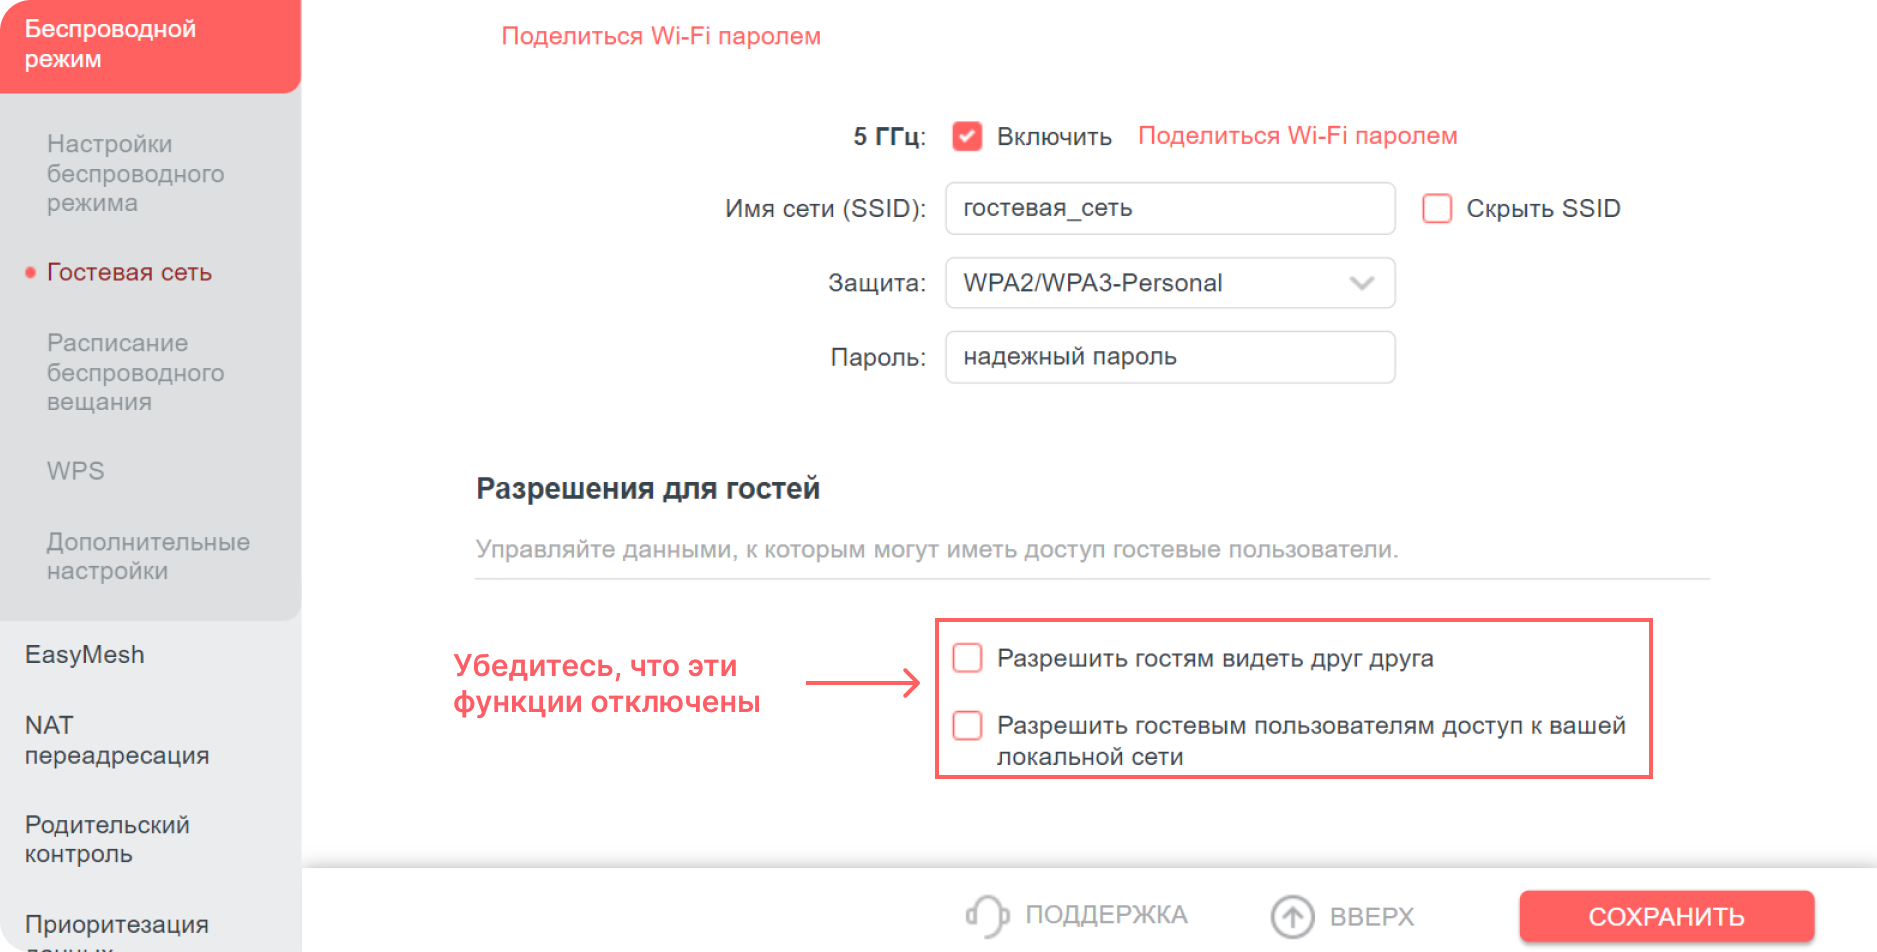The height and width of the screenshot is (952, 1877).
Task: Open Расписание беспроводного вещания
Action: pyautogui.click(x=136, y=372)
